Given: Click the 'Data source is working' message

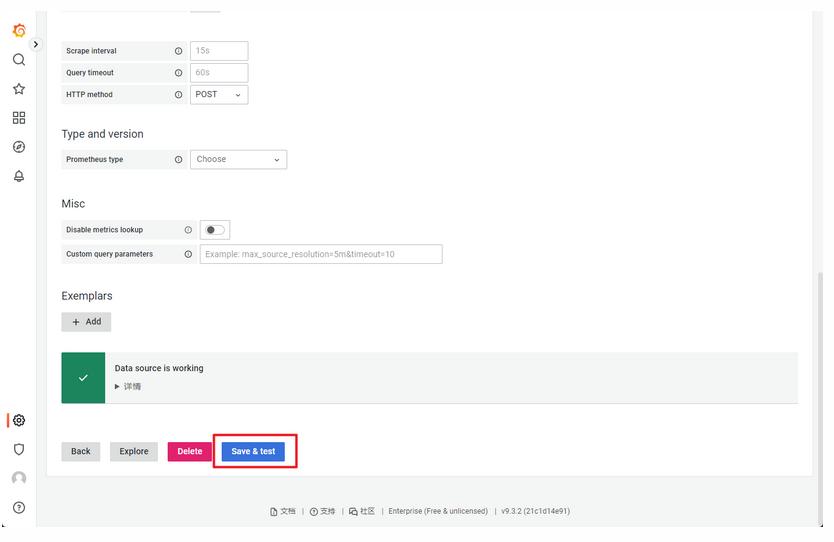Looking at the screenshot, I should (x=159, y=368).
